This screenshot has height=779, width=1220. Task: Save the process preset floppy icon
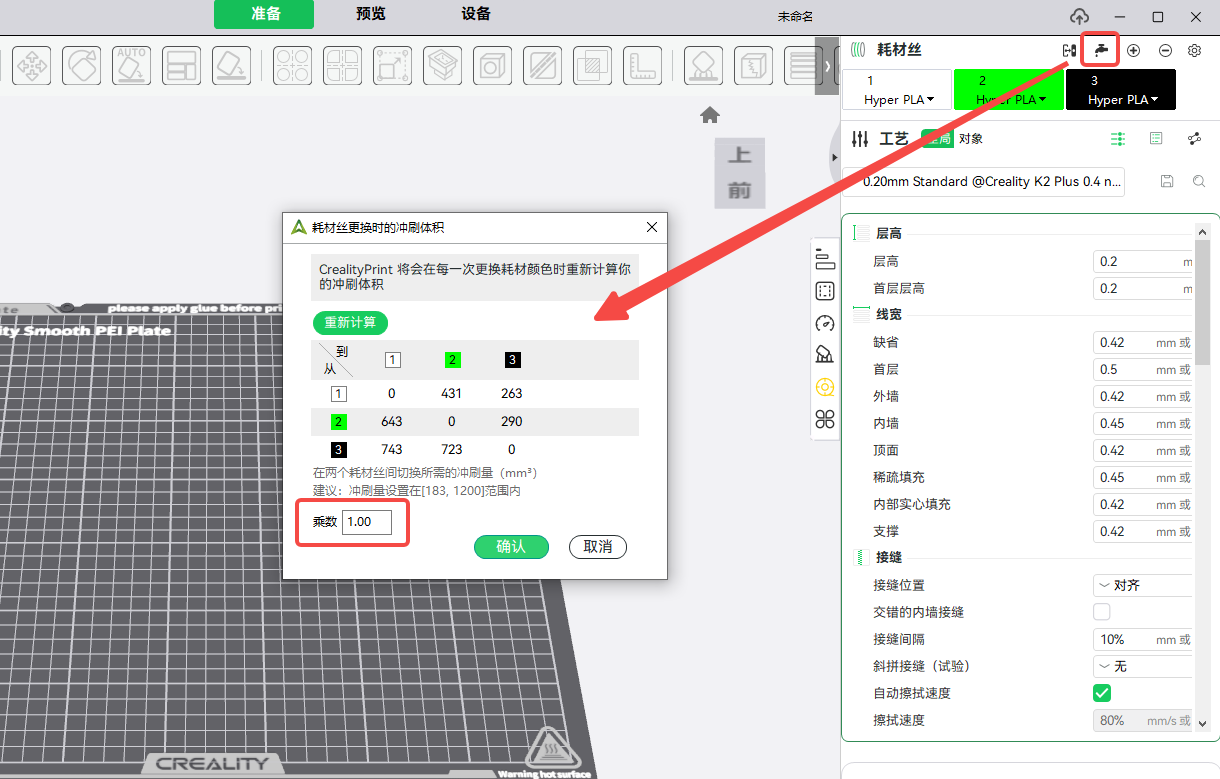pyautogui.click(x=1167, y=181)
